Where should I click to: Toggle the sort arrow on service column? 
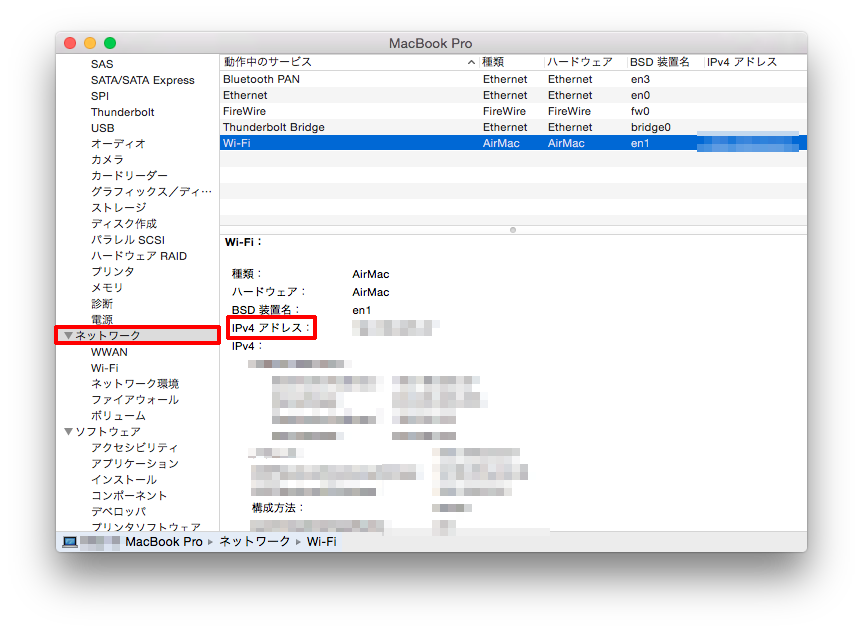[x=471, y=62]
